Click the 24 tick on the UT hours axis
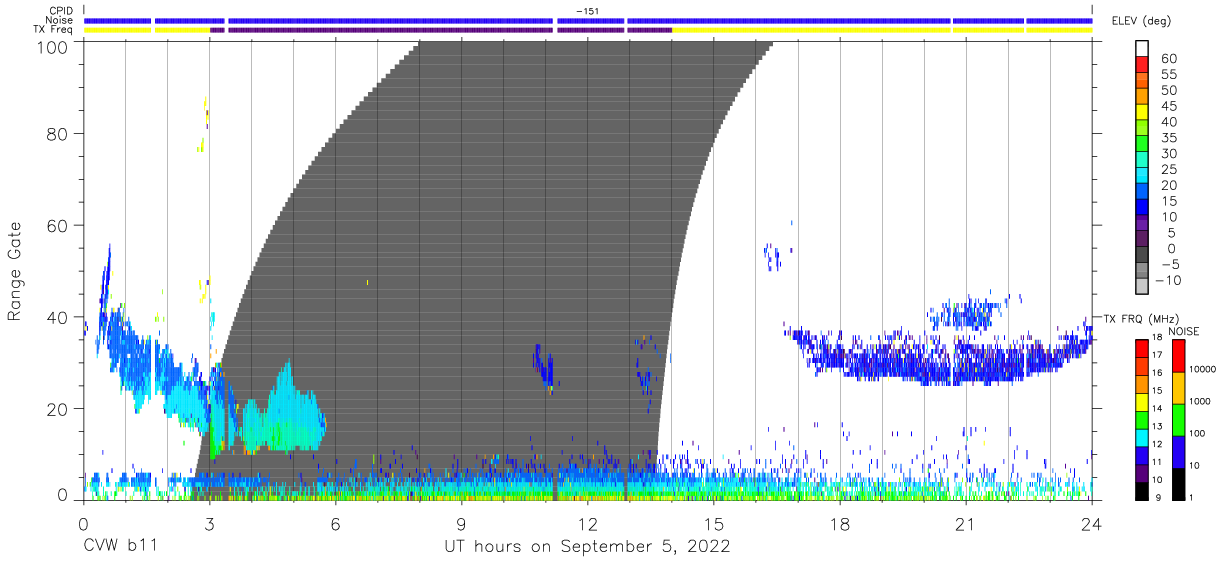This screenshot has height=567, width=1228. tap(1092, 522)
